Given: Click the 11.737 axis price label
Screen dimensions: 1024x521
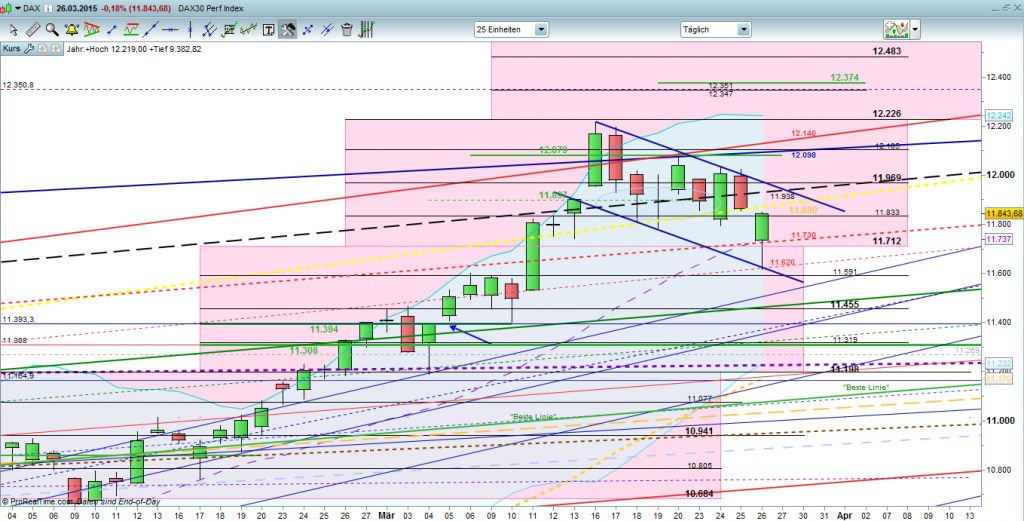Looking at the screenshot, I should (x=997, y=240).
